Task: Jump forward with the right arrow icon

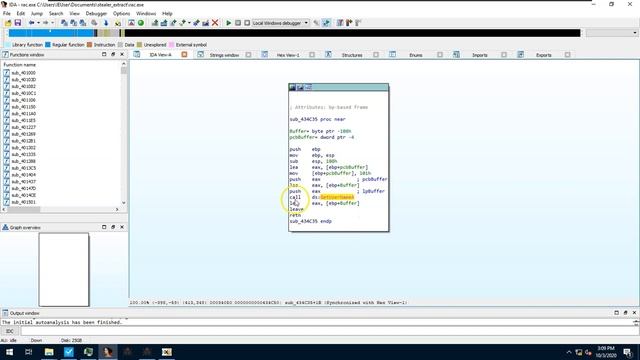Action: tap(45, 23)
